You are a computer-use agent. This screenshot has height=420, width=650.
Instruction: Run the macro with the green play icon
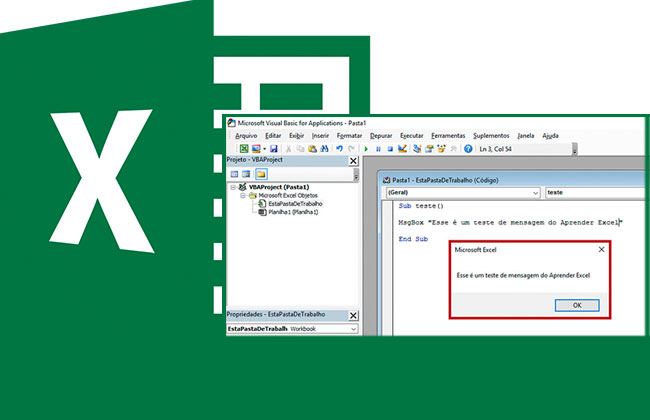366,148
